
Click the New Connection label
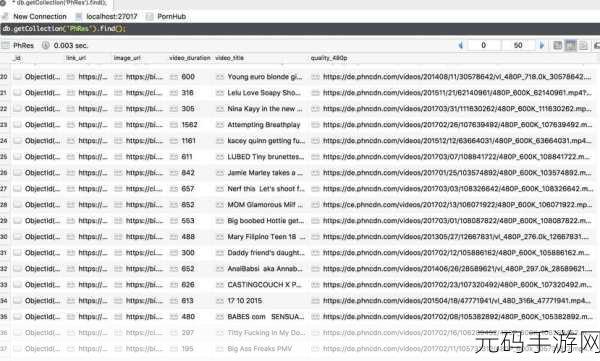(40, 16)
